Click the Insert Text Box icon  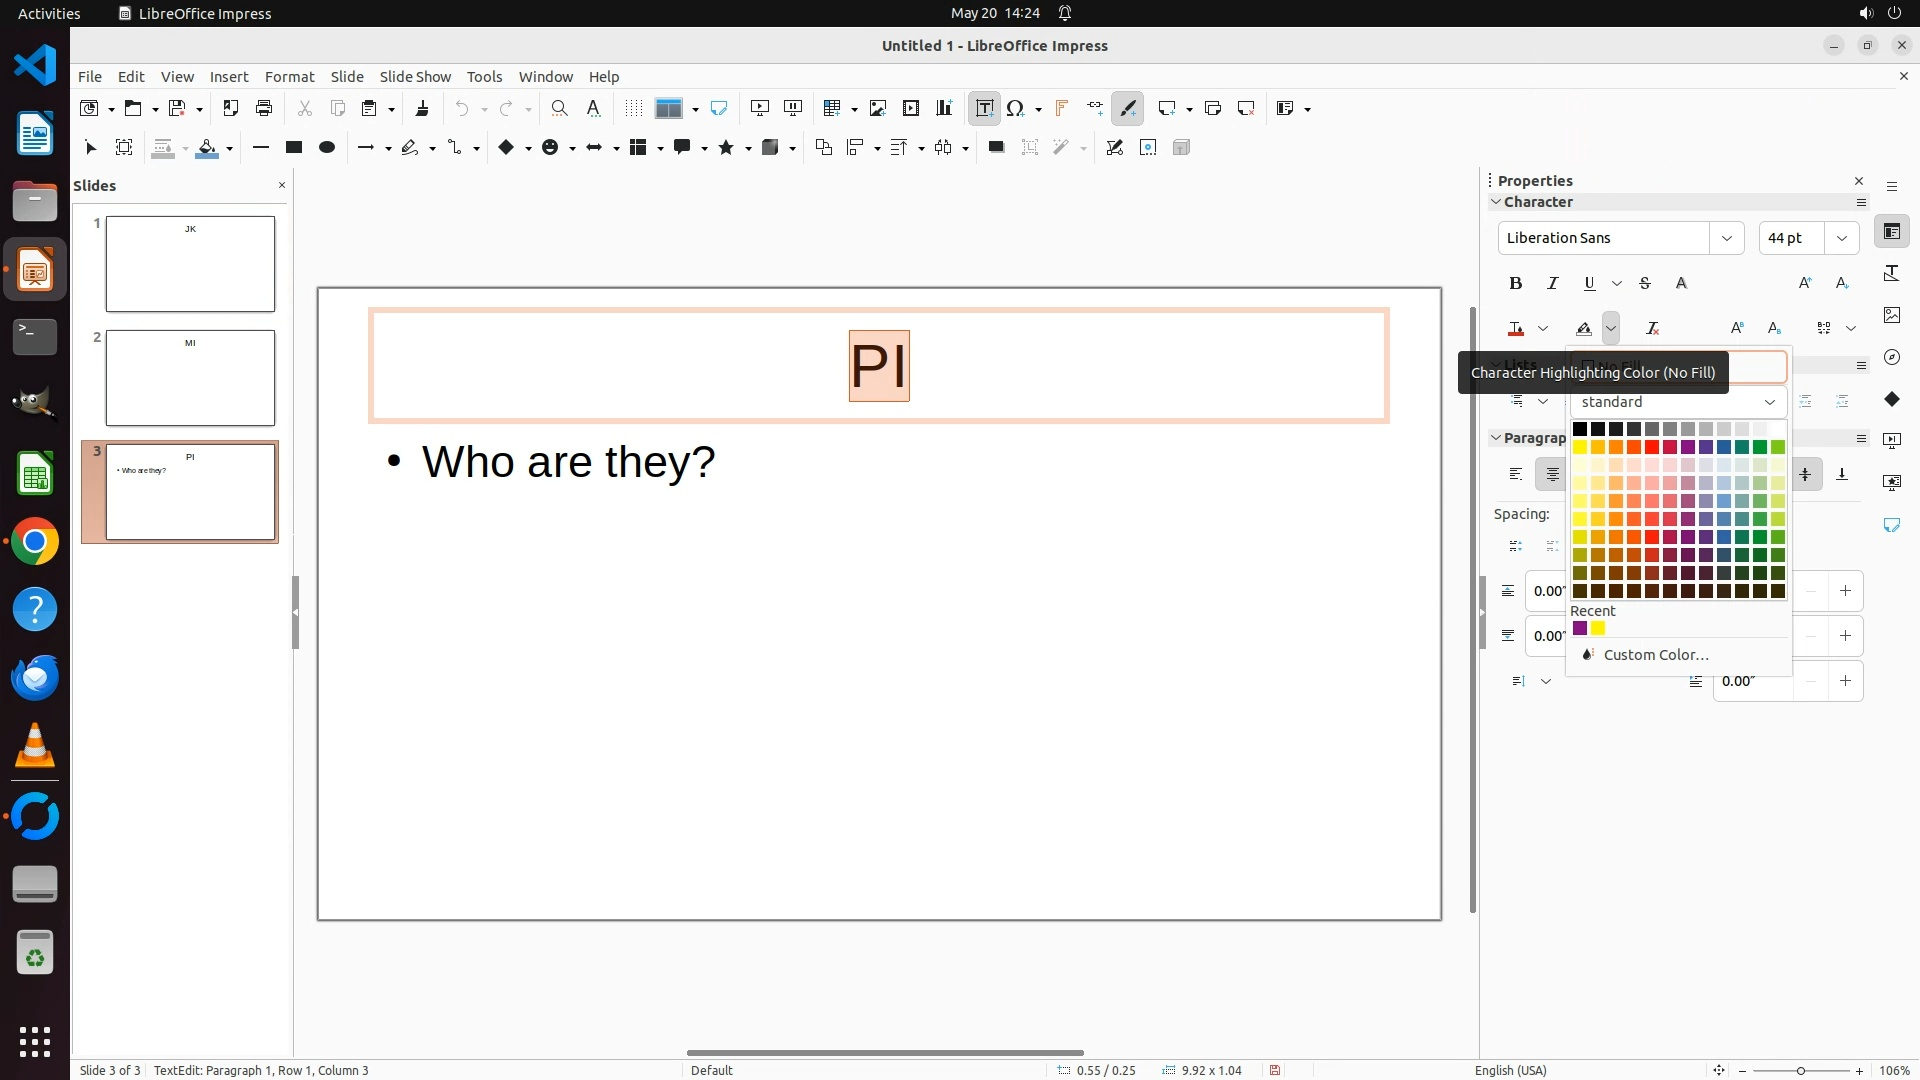click(984, 109)
